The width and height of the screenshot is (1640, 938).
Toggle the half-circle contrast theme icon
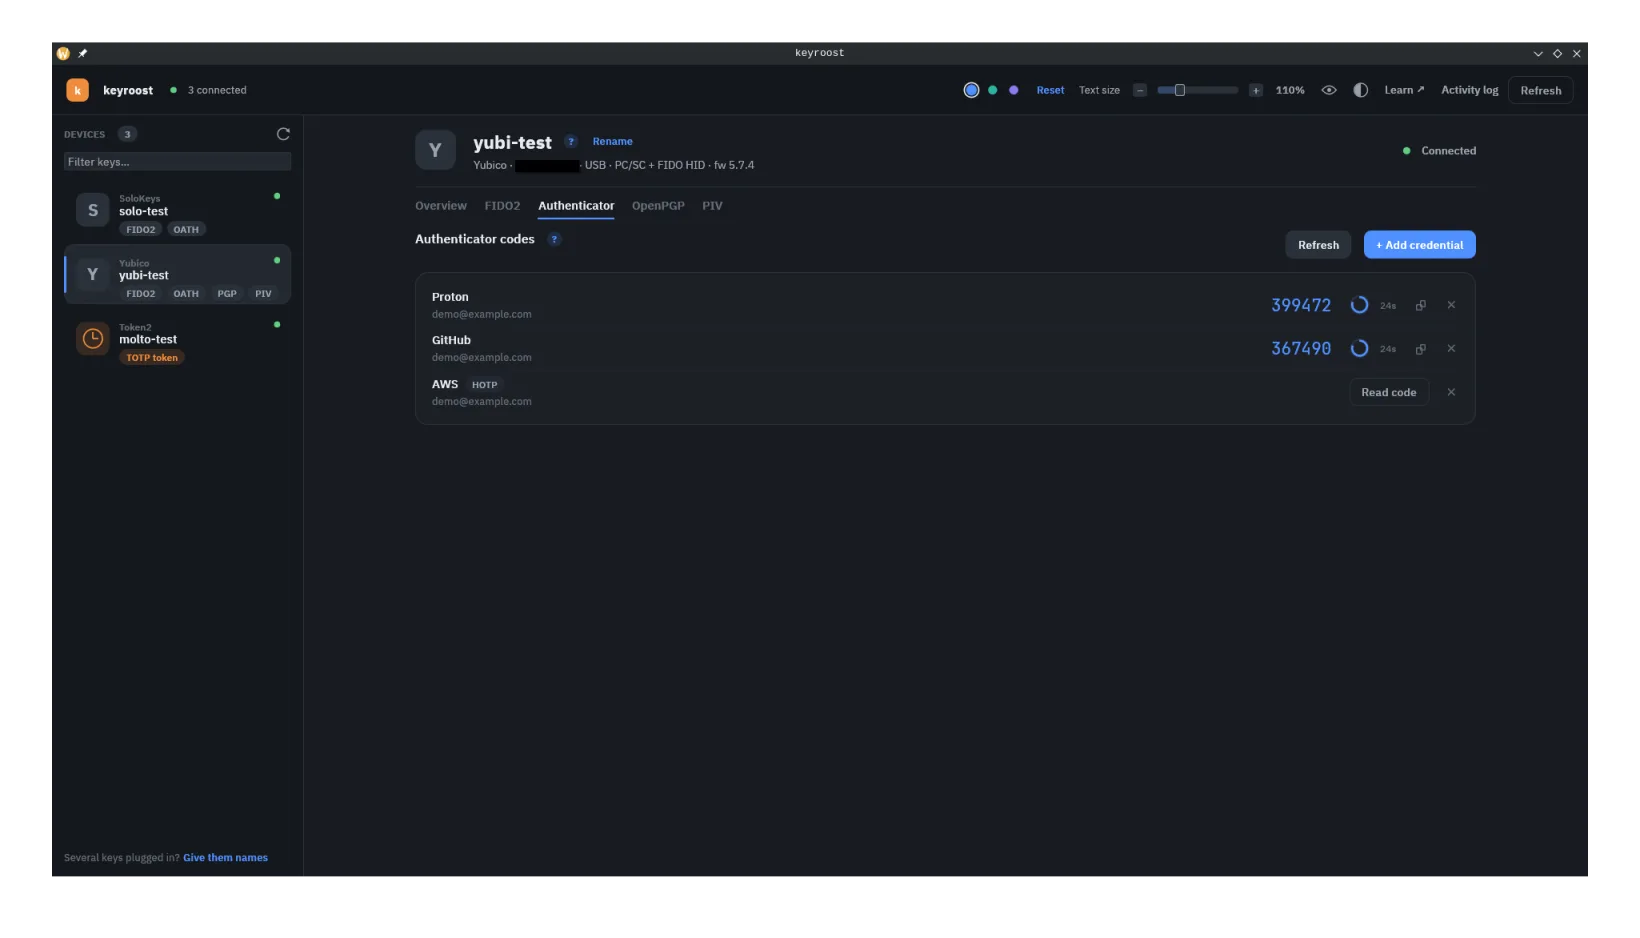click(1360, 90)
